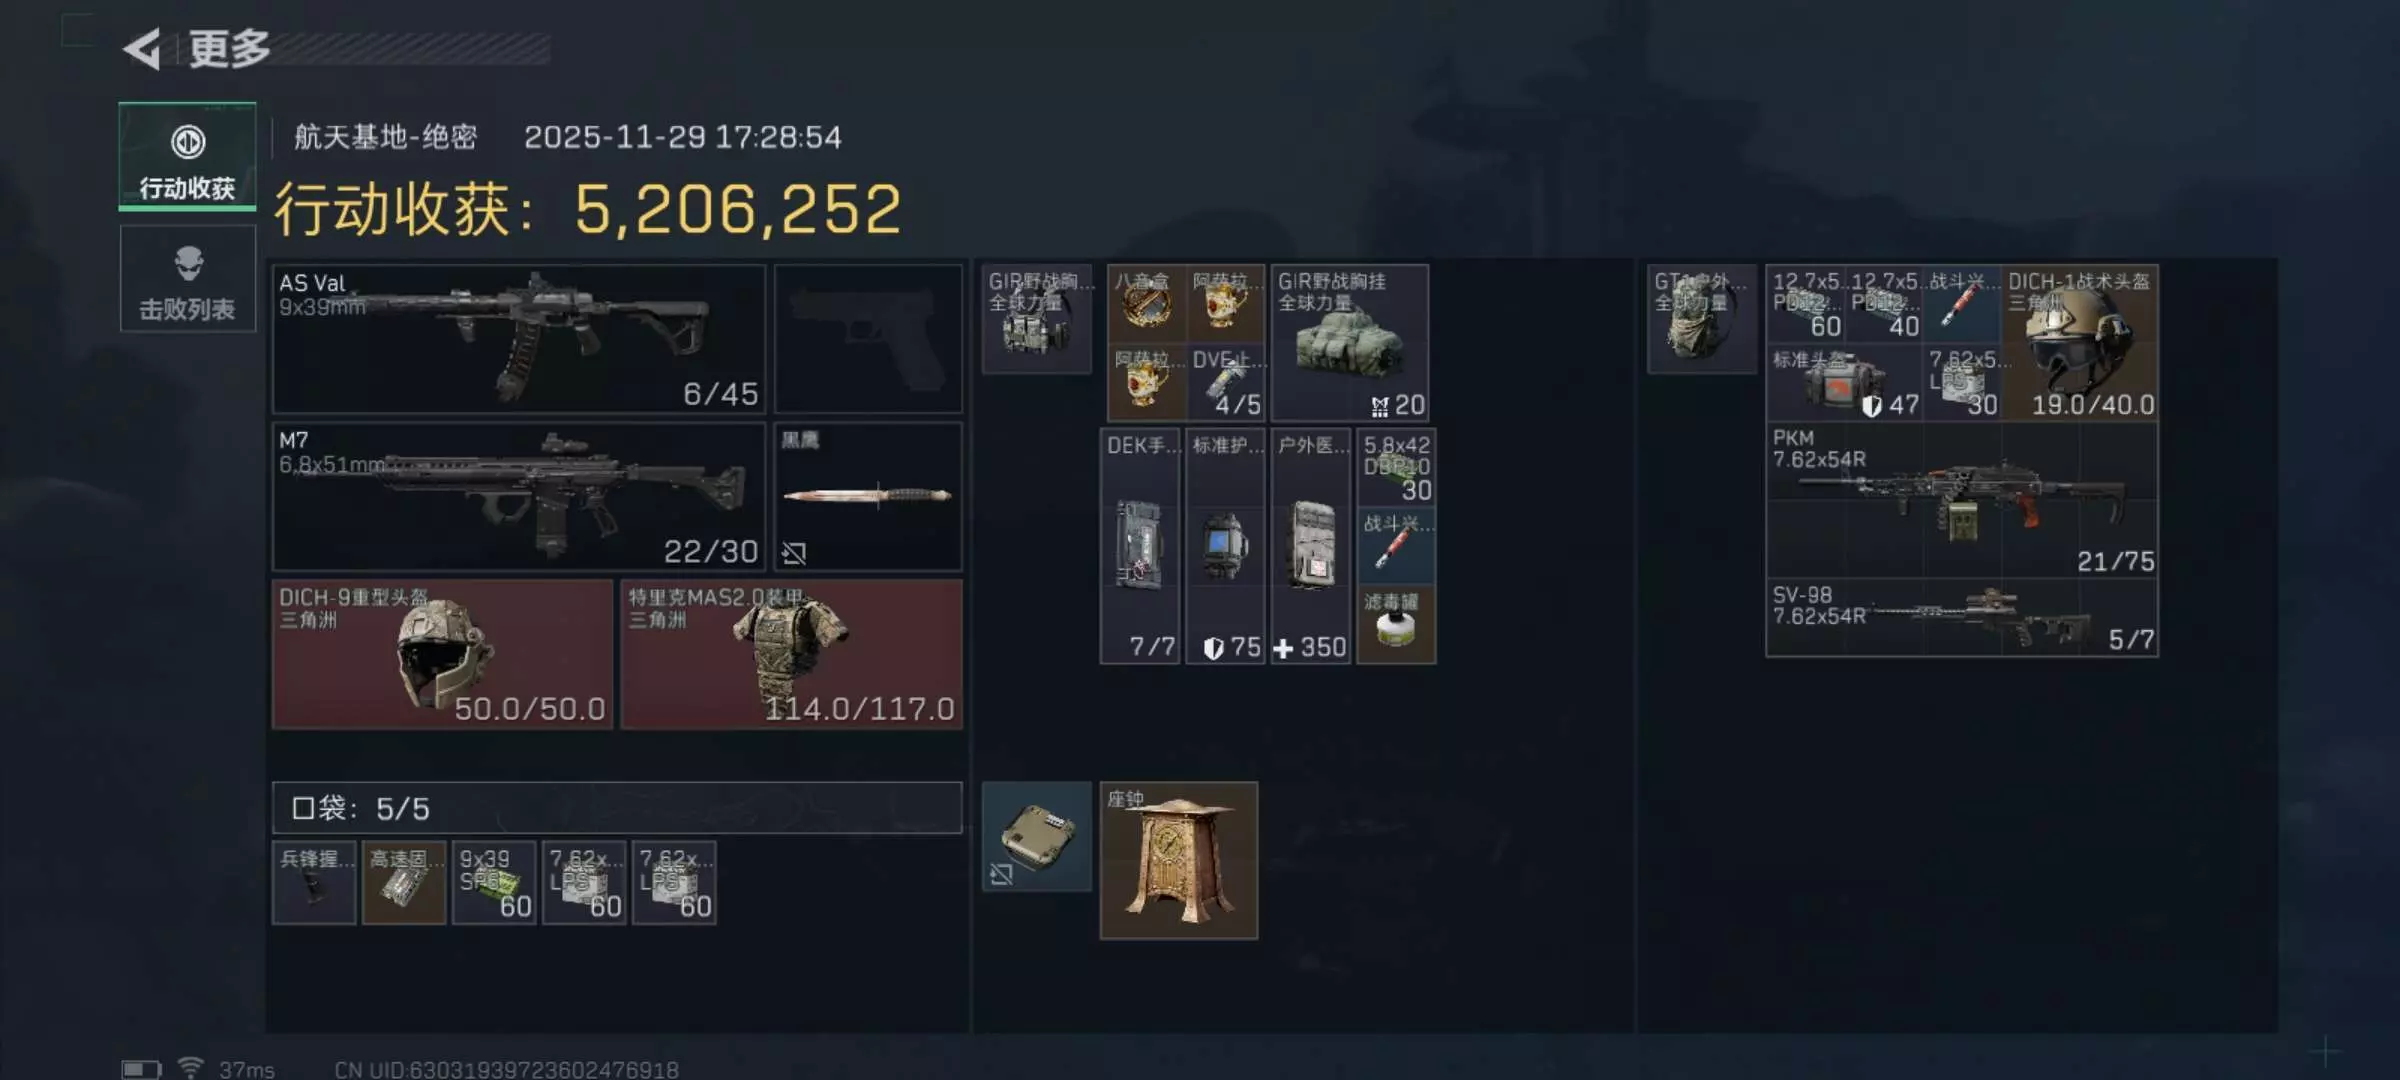The width and height of the screenshot is (2400, 1080).
Task: Click the empty pistol slot
Action: [868, 339]
